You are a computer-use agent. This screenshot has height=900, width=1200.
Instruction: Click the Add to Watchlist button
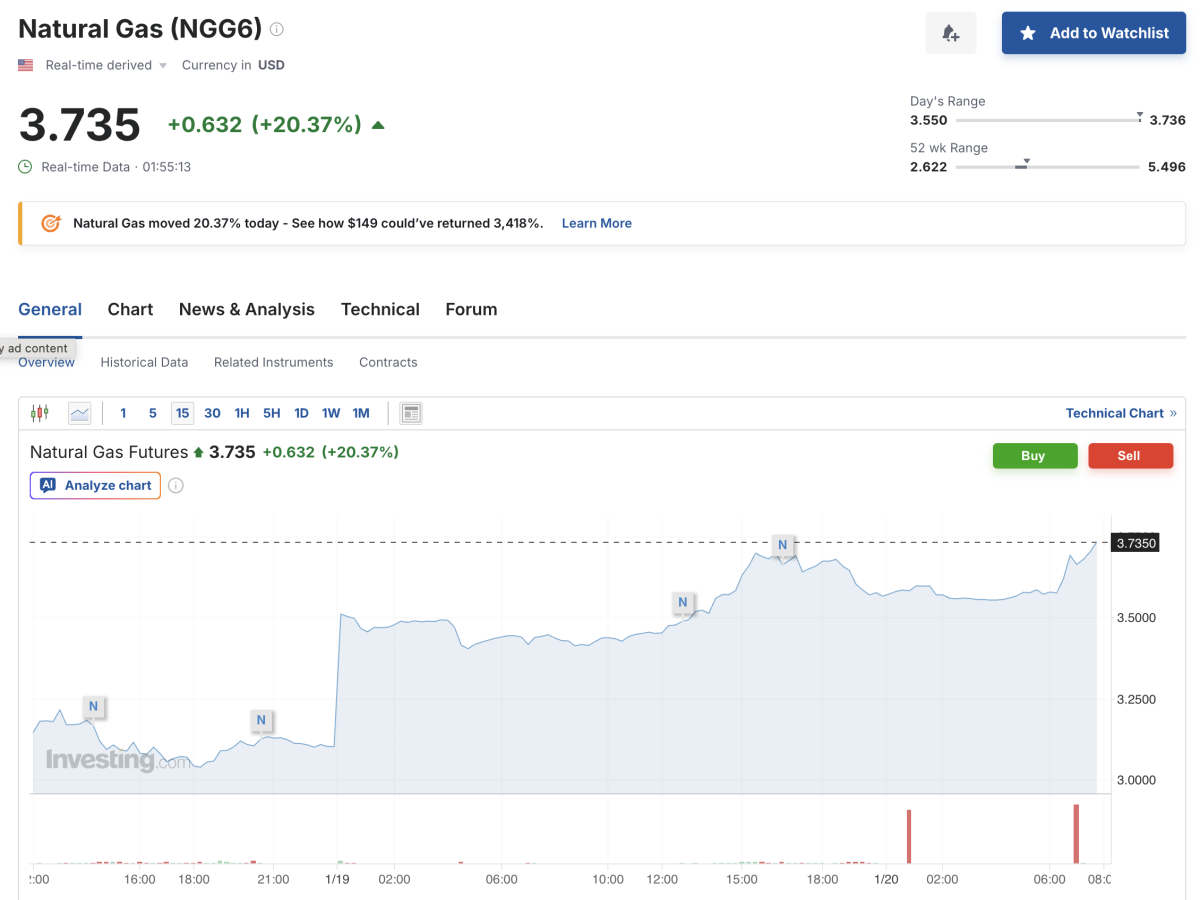pyautogui.click(x=1093, y=33)
